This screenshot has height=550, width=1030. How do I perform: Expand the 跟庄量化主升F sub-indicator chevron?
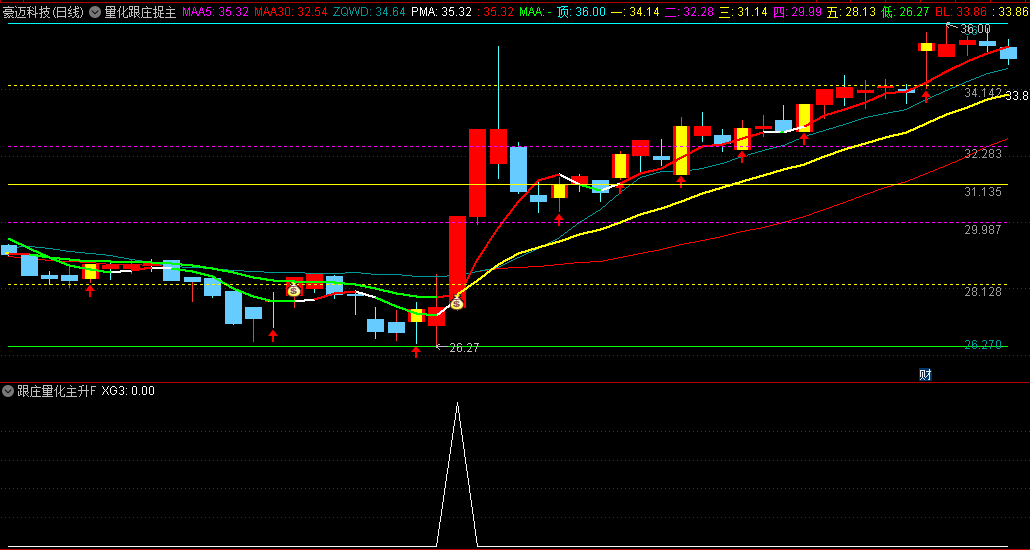click(x=8, y=391)
